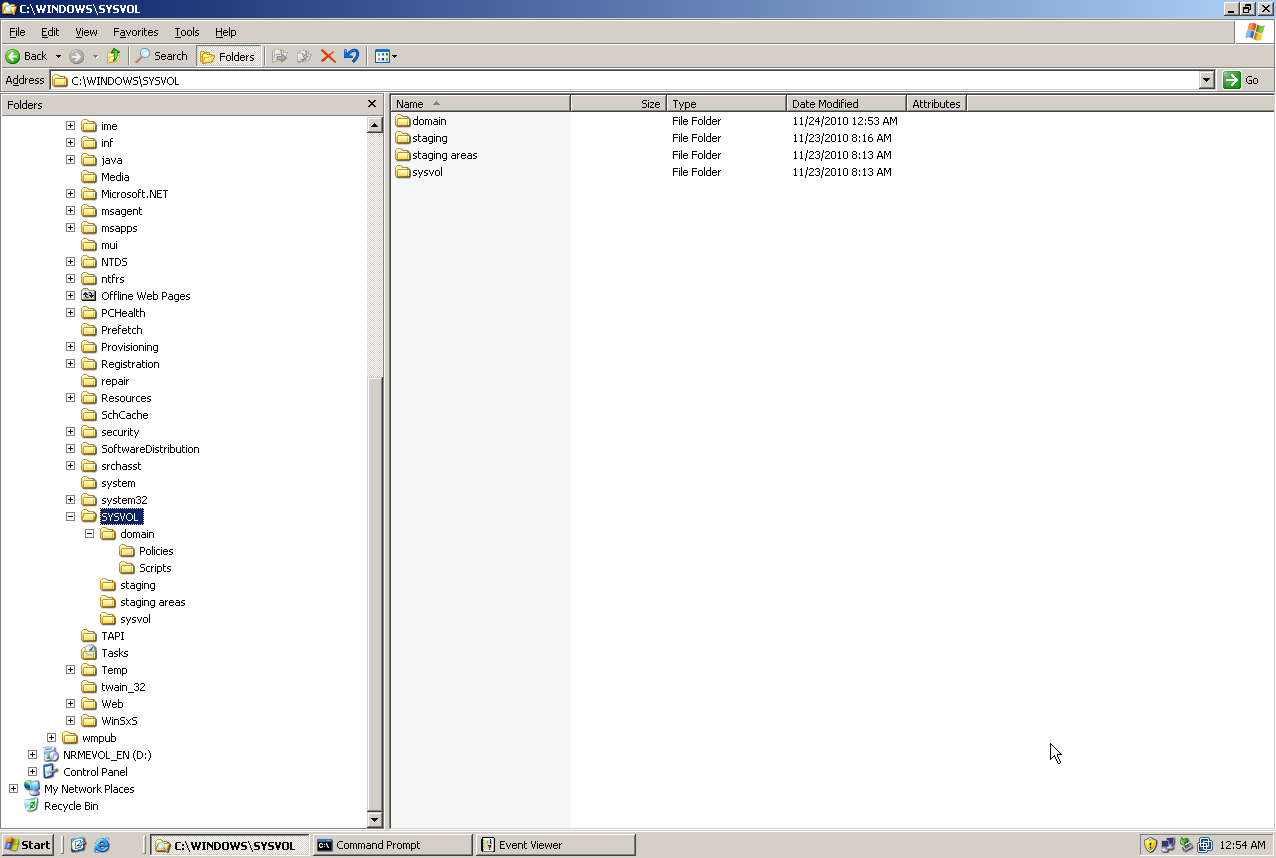Click the yellow shield tray icon
The width and height of the screenshot is (1276, 858).
coord(1150,845)
